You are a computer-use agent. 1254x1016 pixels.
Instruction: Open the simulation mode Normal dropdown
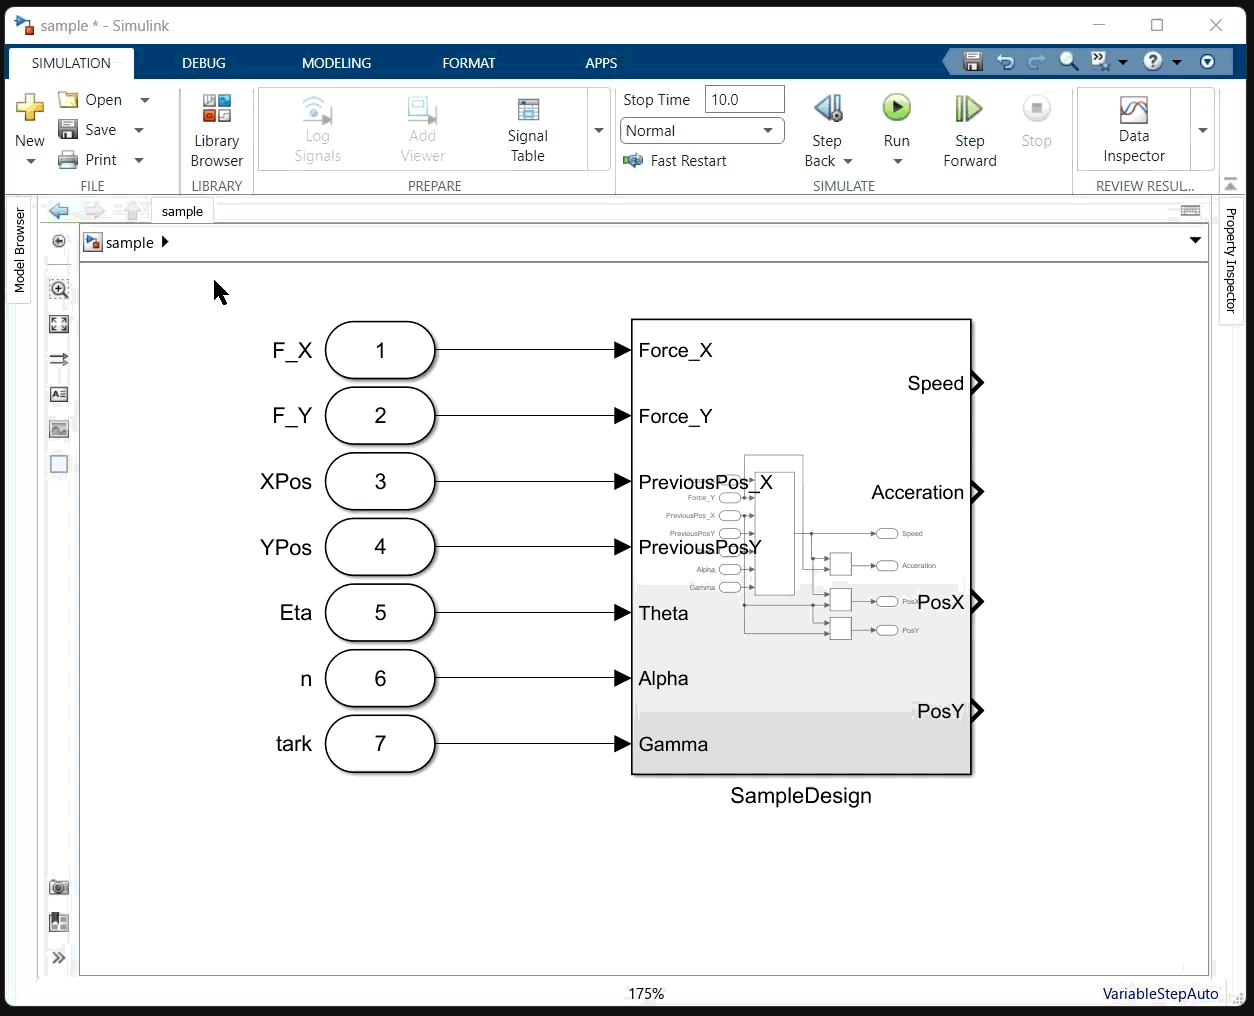click(x=701, y=131)
